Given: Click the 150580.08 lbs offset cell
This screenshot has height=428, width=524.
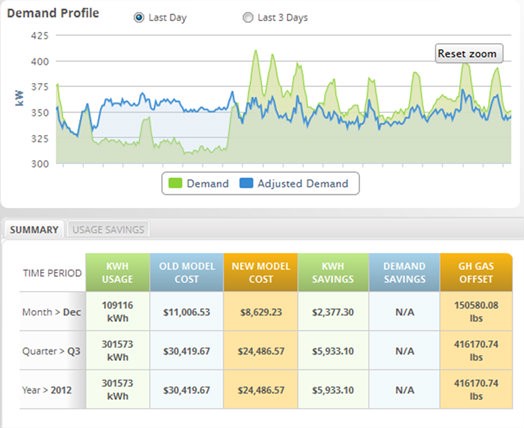Looking at the screenshot, I should point(476,311).
